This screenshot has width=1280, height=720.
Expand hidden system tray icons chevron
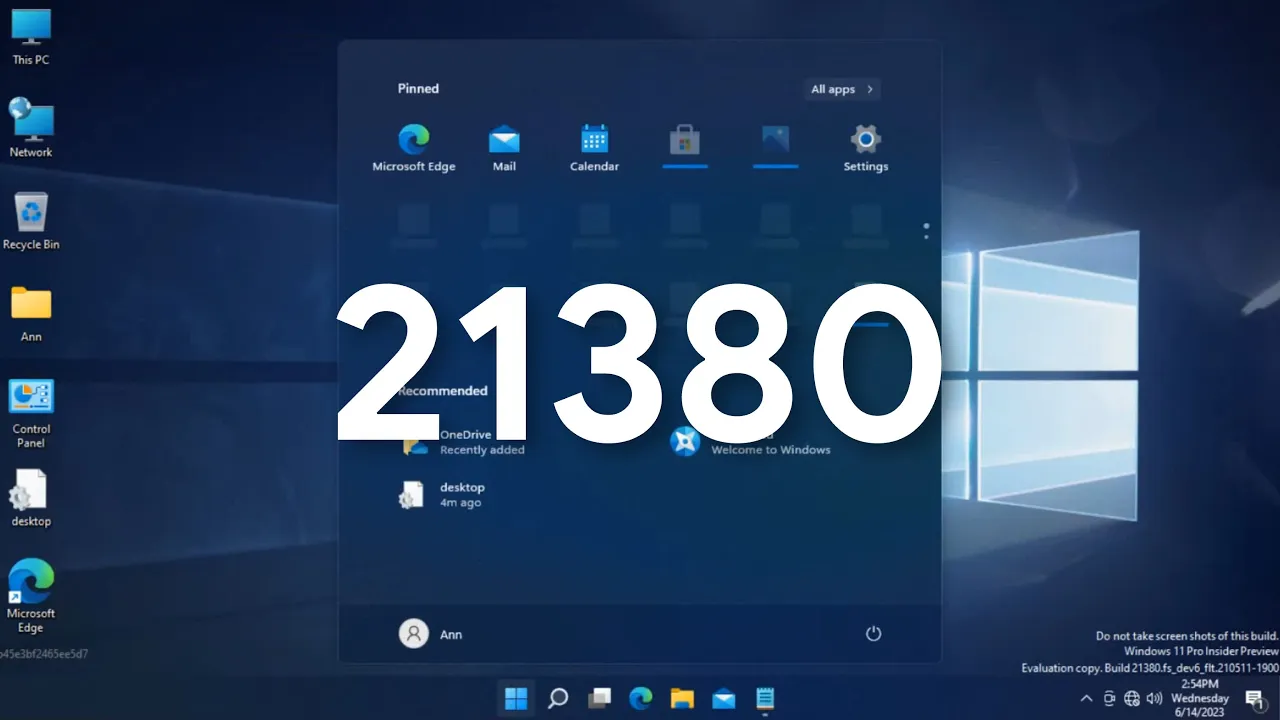(1087, 698)
